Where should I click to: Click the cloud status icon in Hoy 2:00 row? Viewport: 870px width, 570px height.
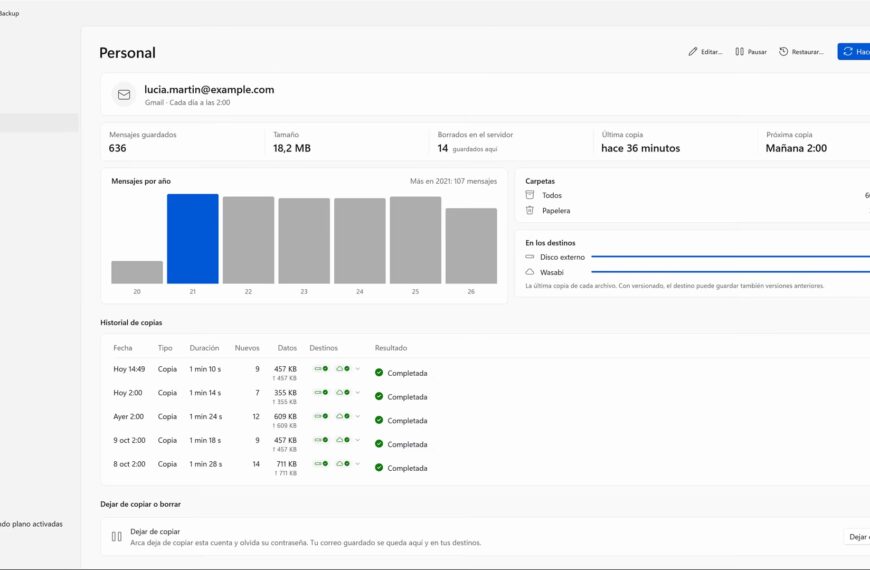[x=343, y=392]
